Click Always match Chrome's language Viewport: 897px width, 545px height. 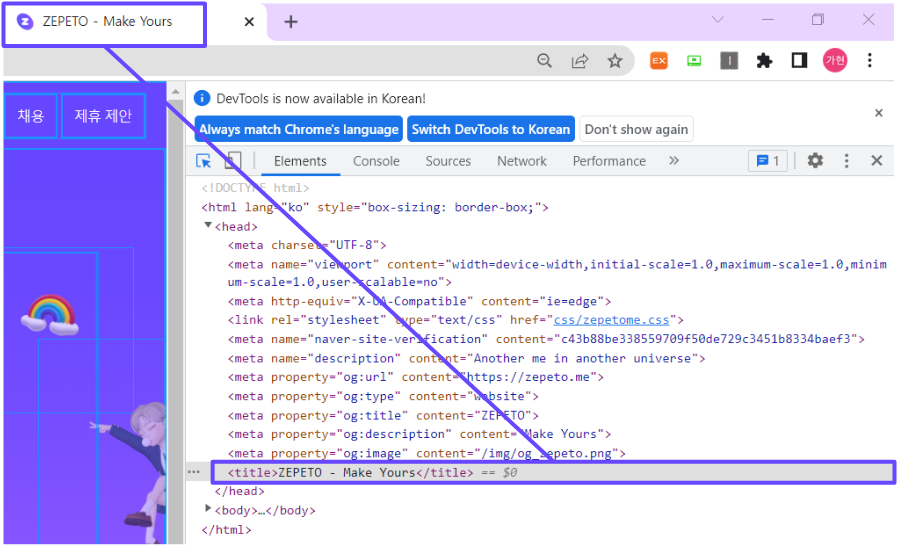299,129
